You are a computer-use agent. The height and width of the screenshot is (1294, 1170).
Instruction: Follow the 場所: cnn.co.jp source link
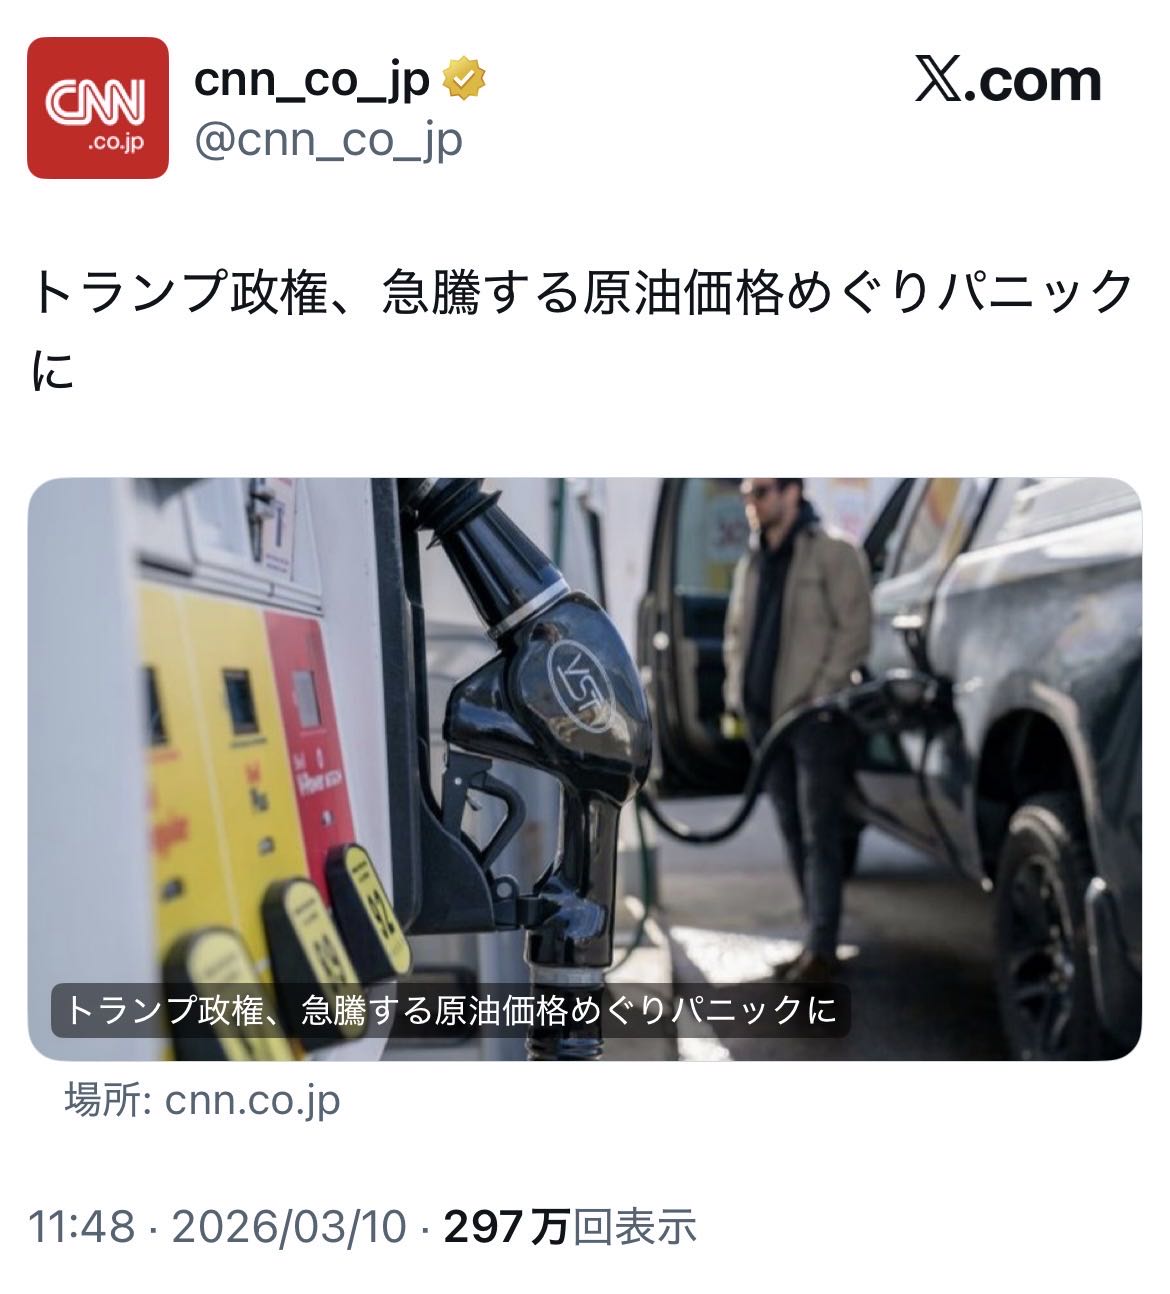point(203,1100)
